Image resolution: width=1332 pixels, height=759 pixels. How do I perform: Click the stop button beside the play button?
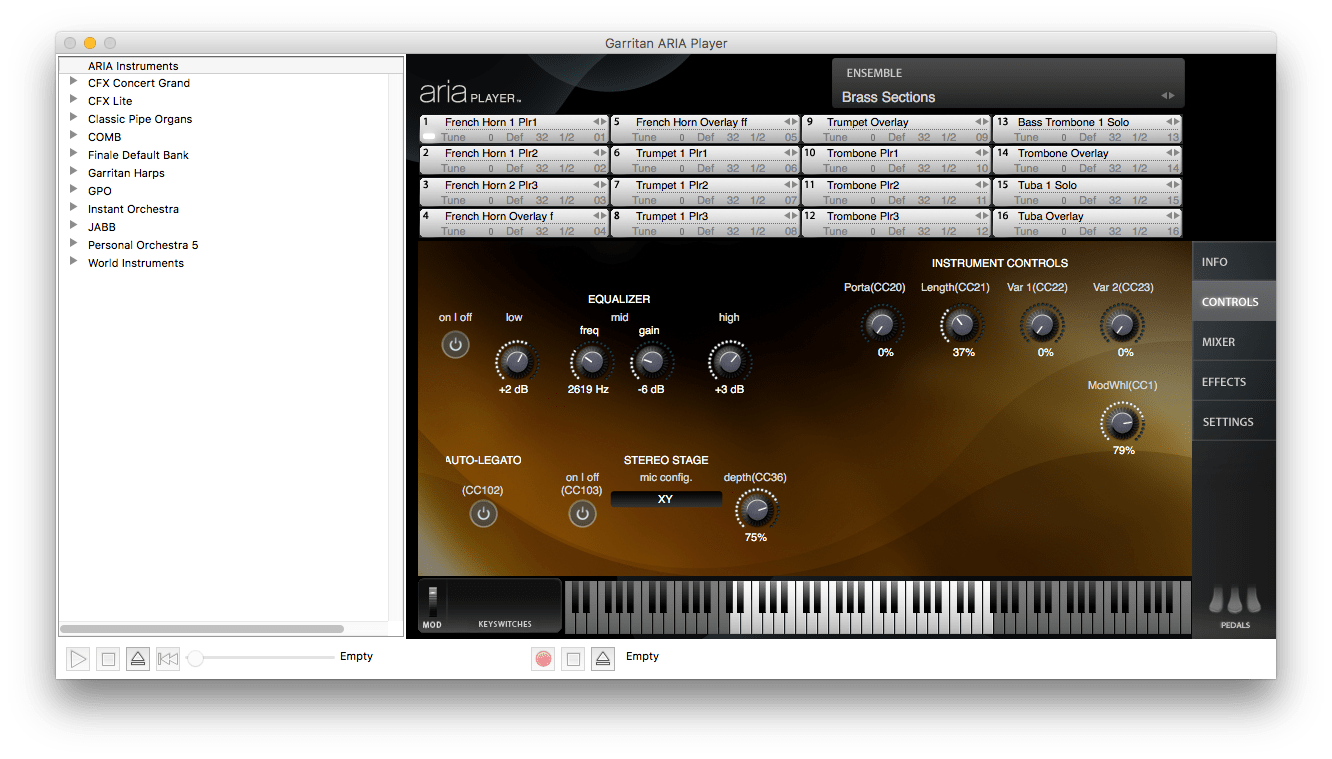click(x=108, y=658)
